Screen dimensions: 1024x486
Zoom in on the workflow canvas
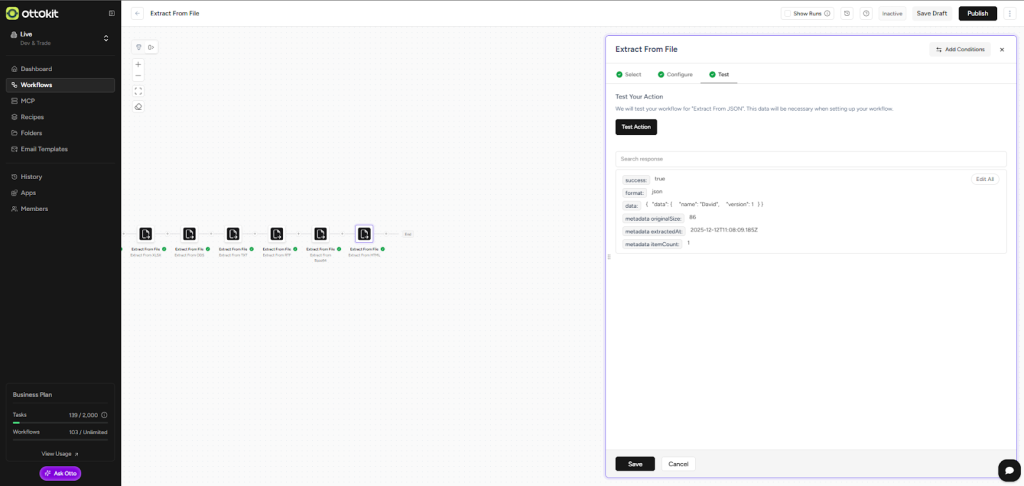(138, 64)
